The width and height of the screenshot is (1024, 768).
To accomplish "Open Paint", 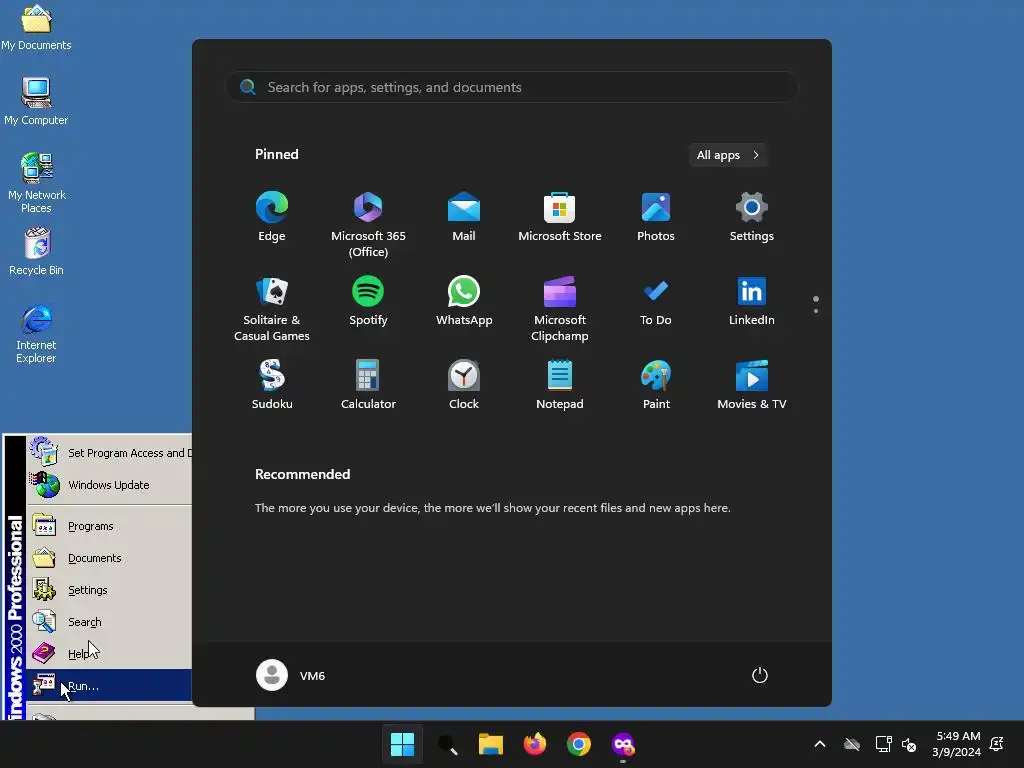I will (x=656, y=385).
